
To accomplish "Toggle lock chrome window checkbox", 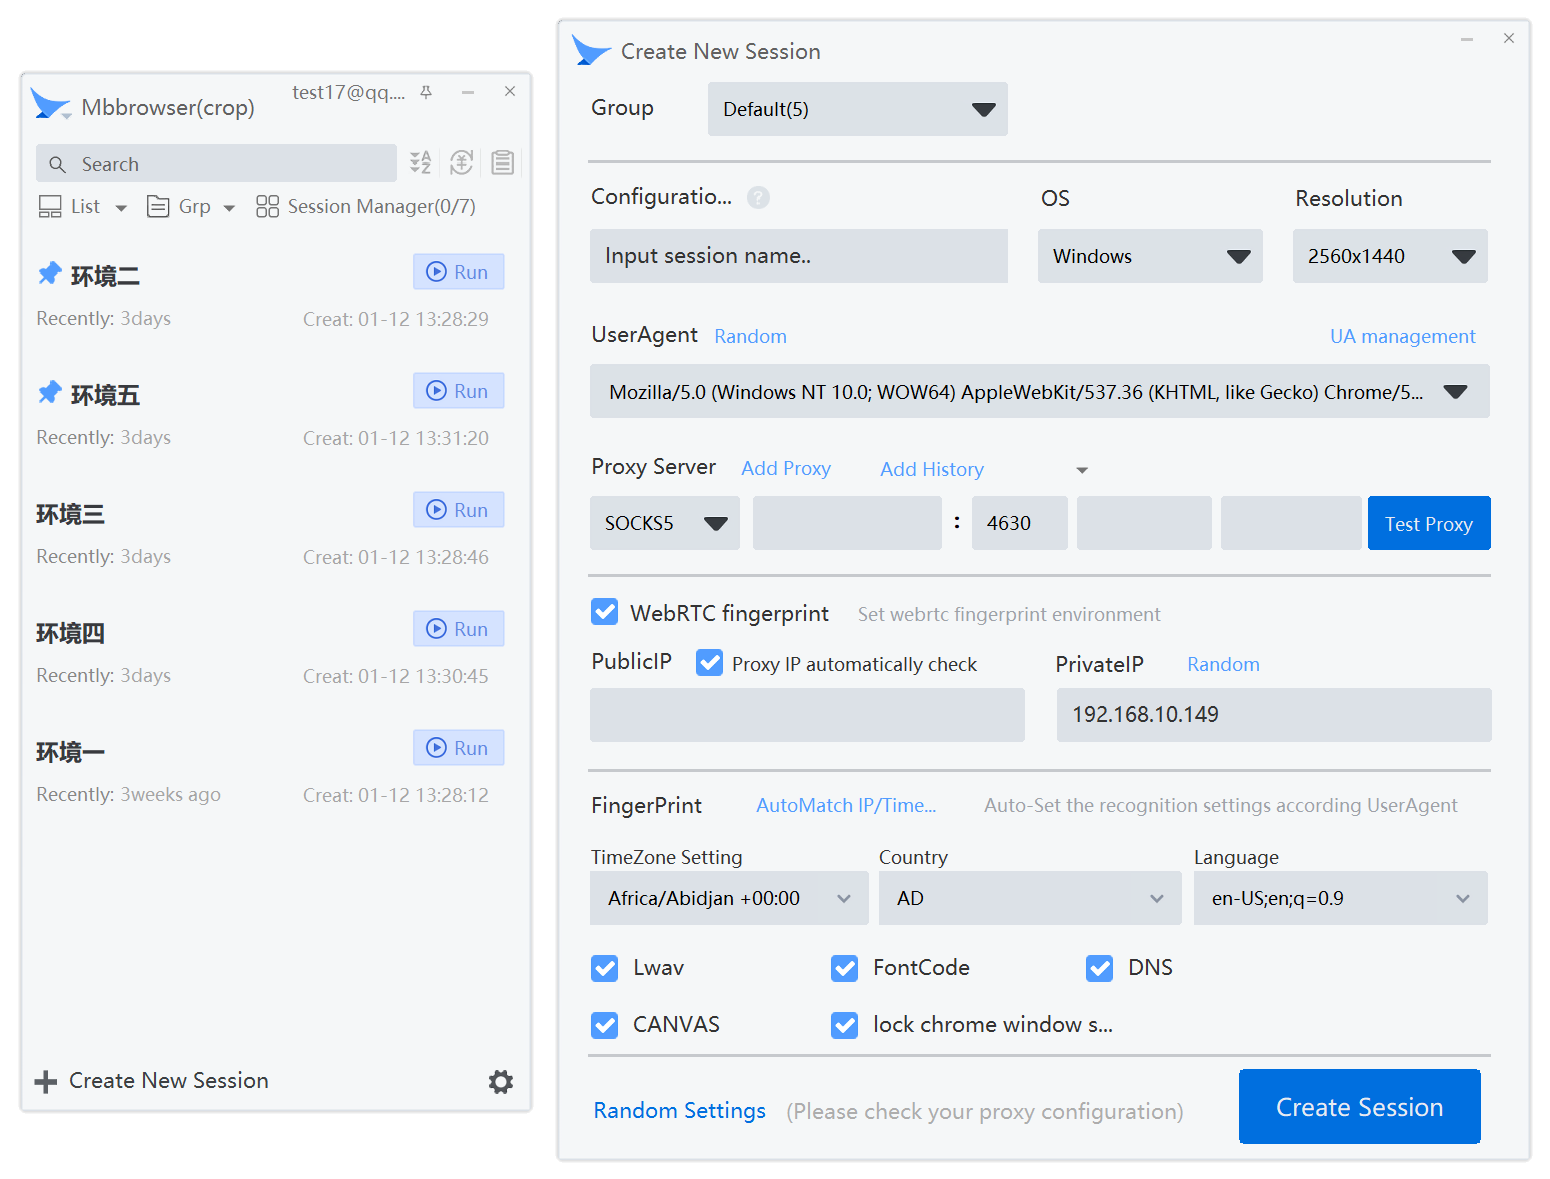I will coord(845,1025).
